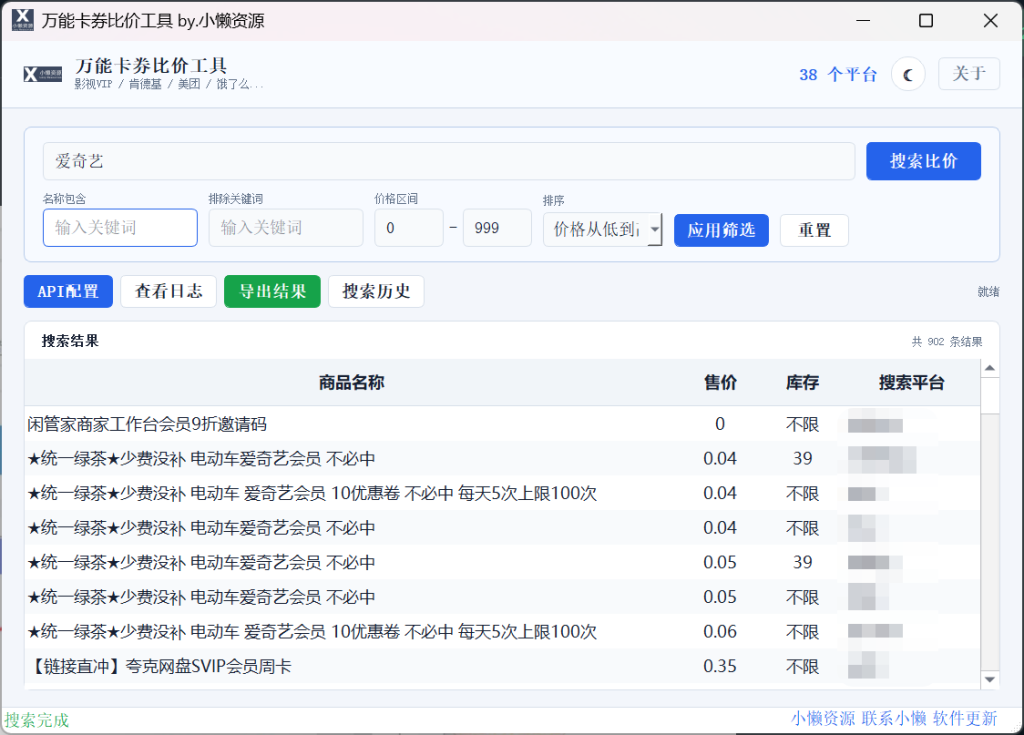Click the maximum price field showing 999

(x=497, y=227)
